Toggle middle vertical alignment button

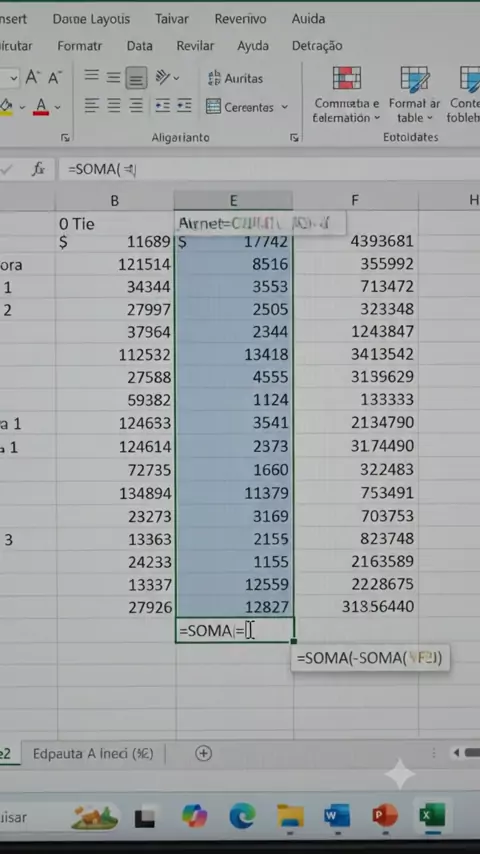tap(113, 78)
